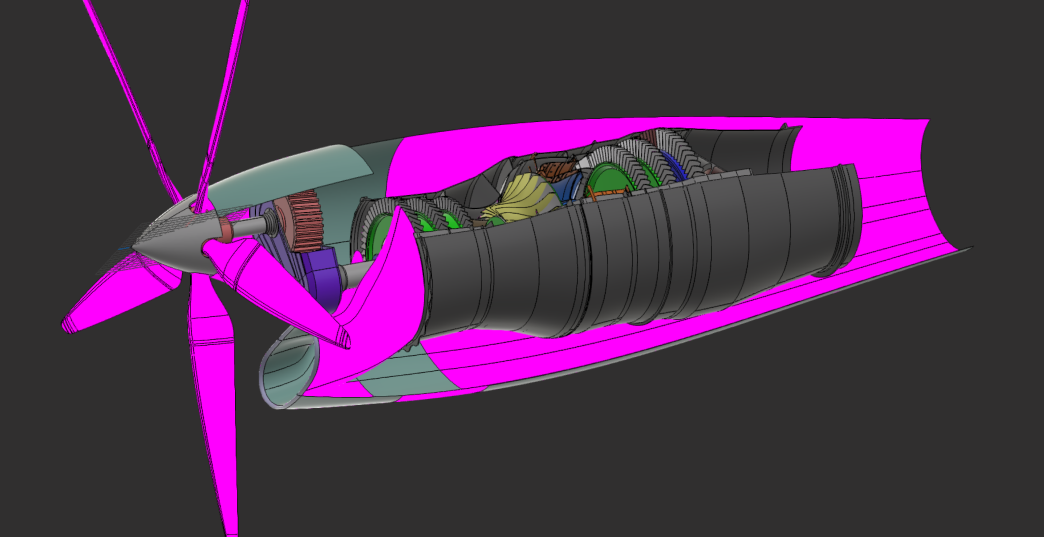This screenshot has height=537, width=1044.
Task: Select the grey propeller spinner cone
Action: (168, 243)
